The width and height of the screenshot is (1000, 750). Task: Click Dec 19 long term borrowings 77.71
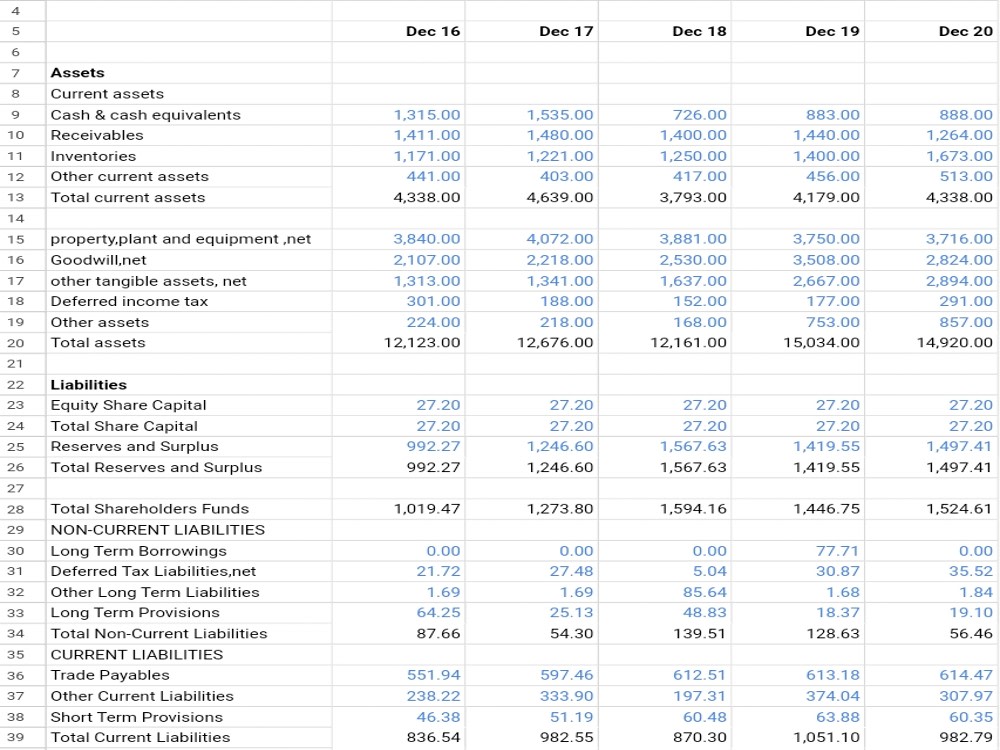[838, 551]
